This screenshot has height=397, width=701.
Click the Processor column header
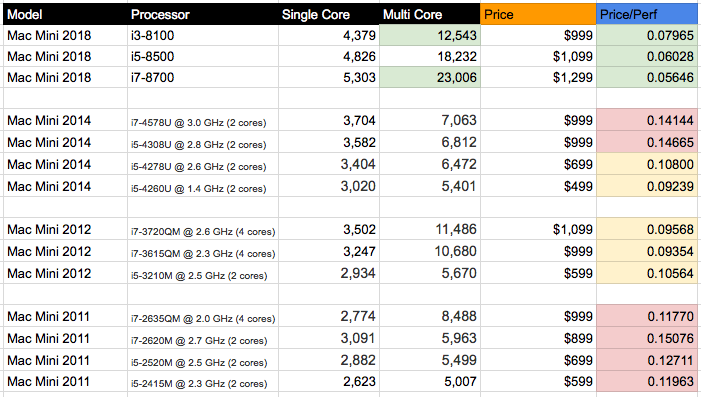coord(203,14)
